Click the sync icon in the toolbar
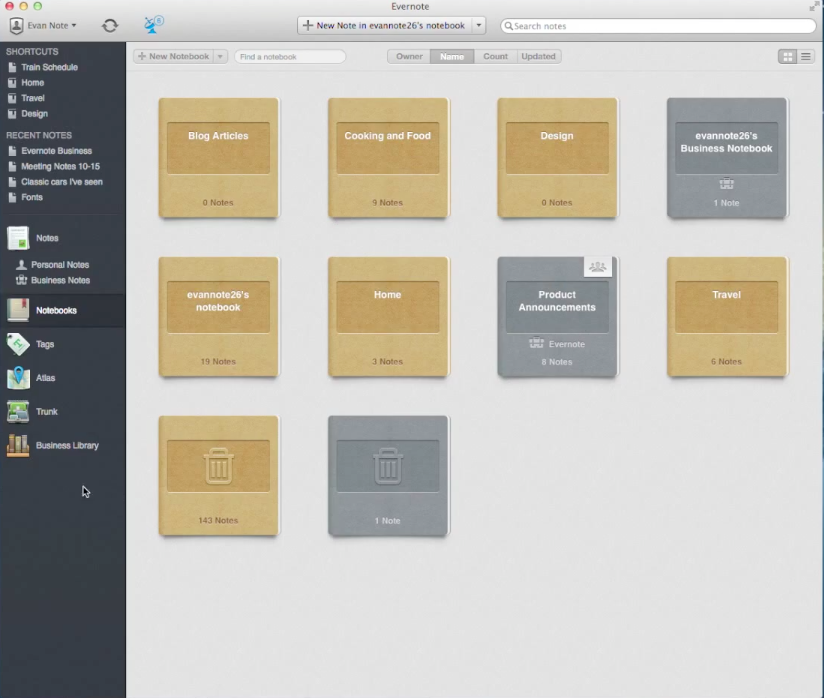Viewport: 824px width, 698px height. (110, 25)
